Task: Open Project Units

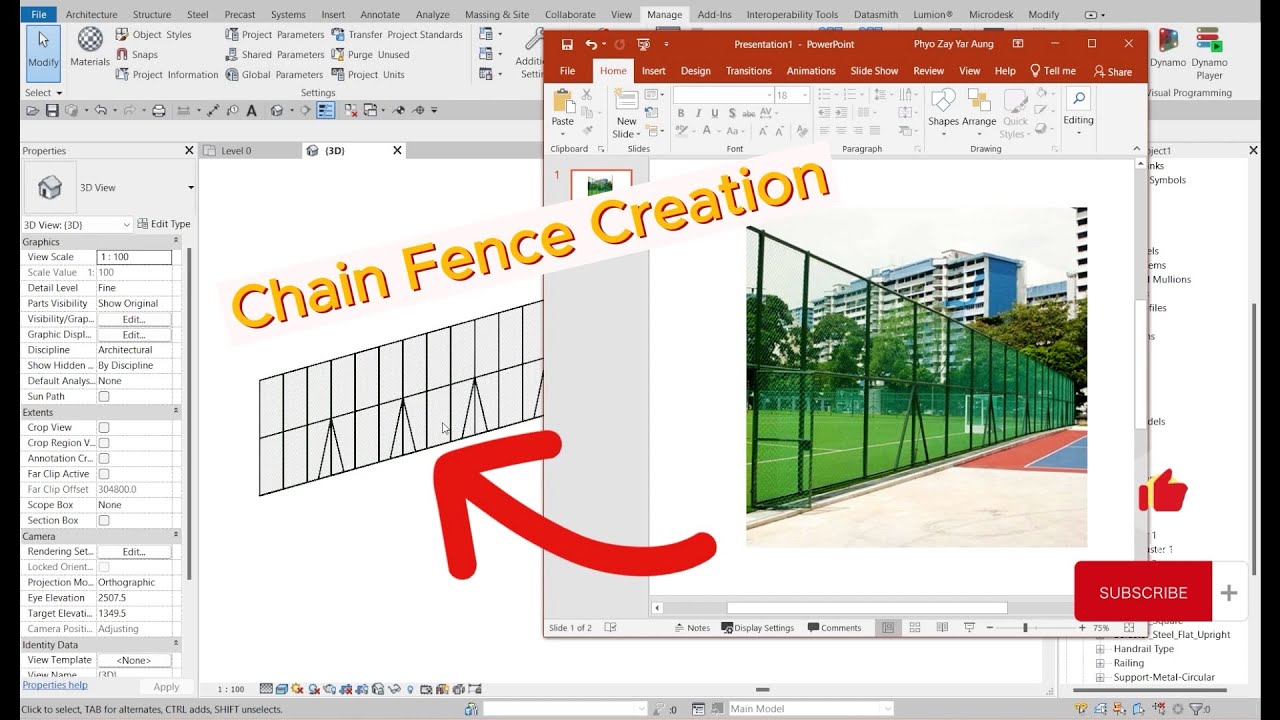Action: click(367, 74)
